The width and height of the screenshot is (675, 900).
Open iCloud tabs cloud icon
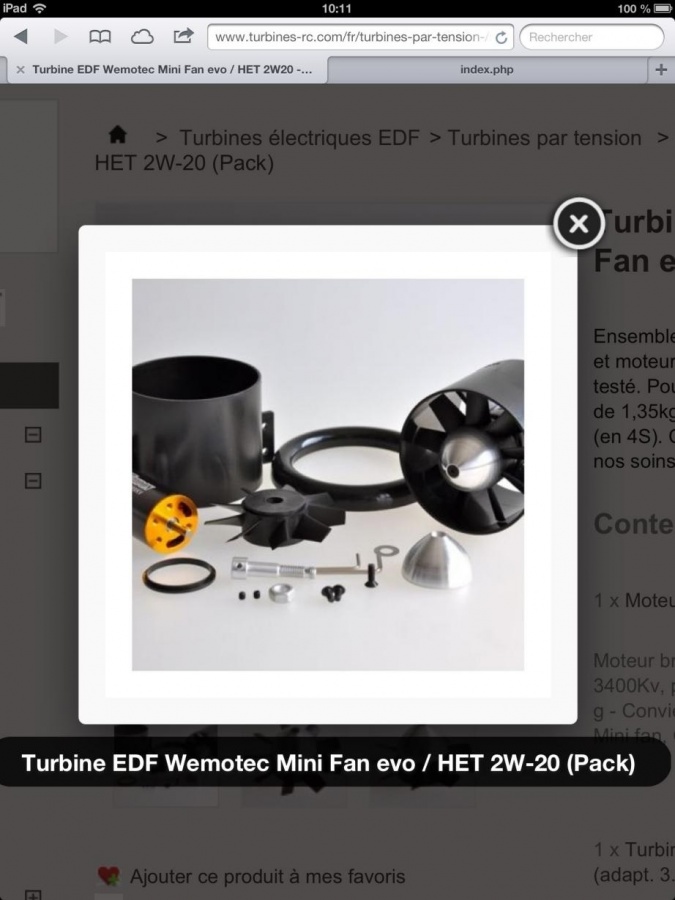point(142,37)
